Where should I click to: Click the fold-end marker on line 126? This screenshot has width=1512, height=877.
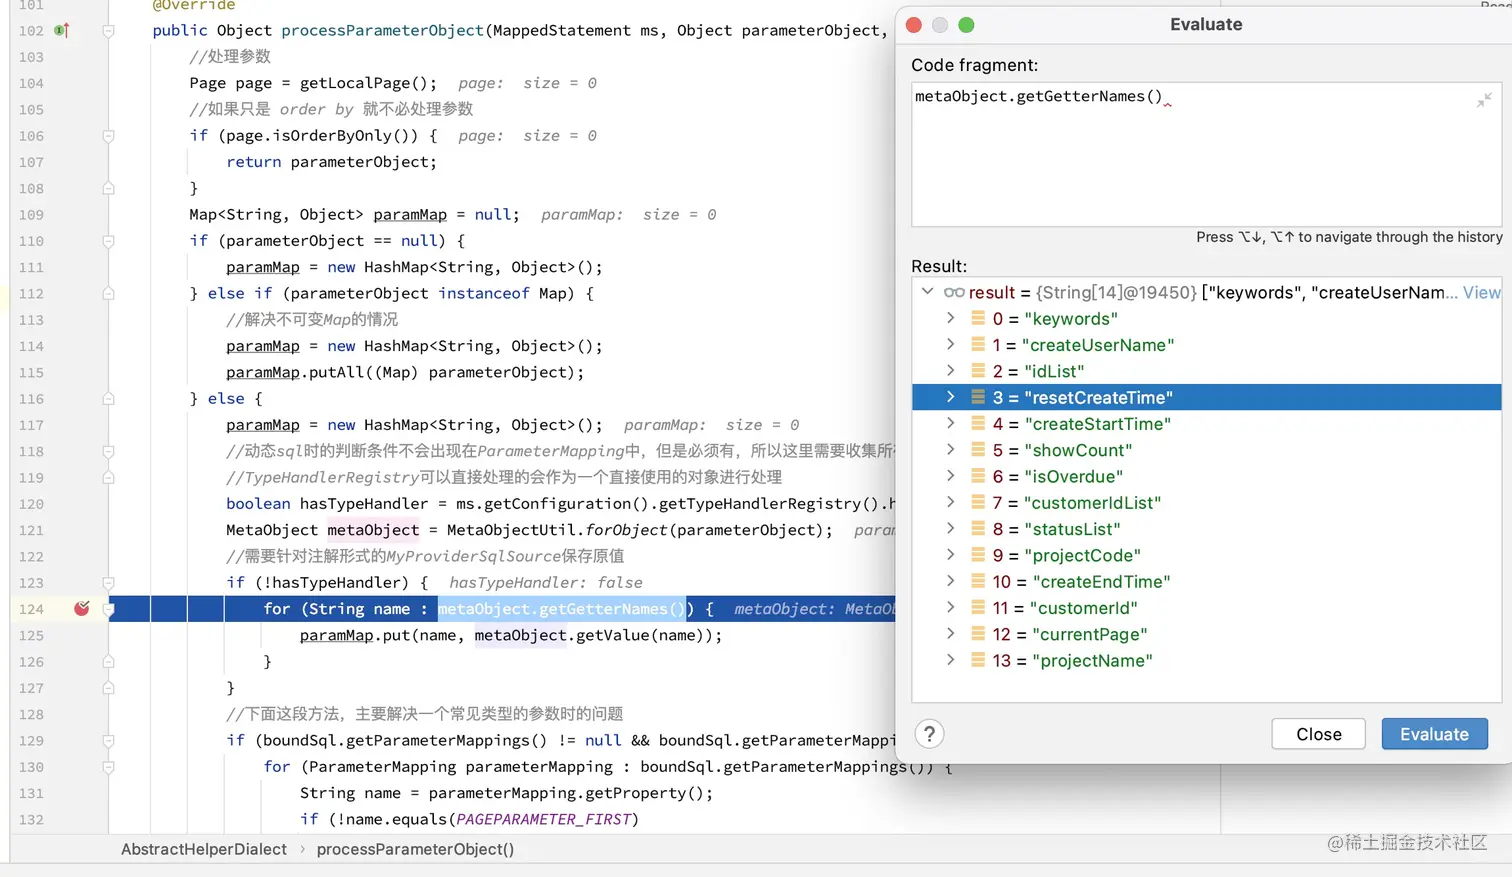108,662
